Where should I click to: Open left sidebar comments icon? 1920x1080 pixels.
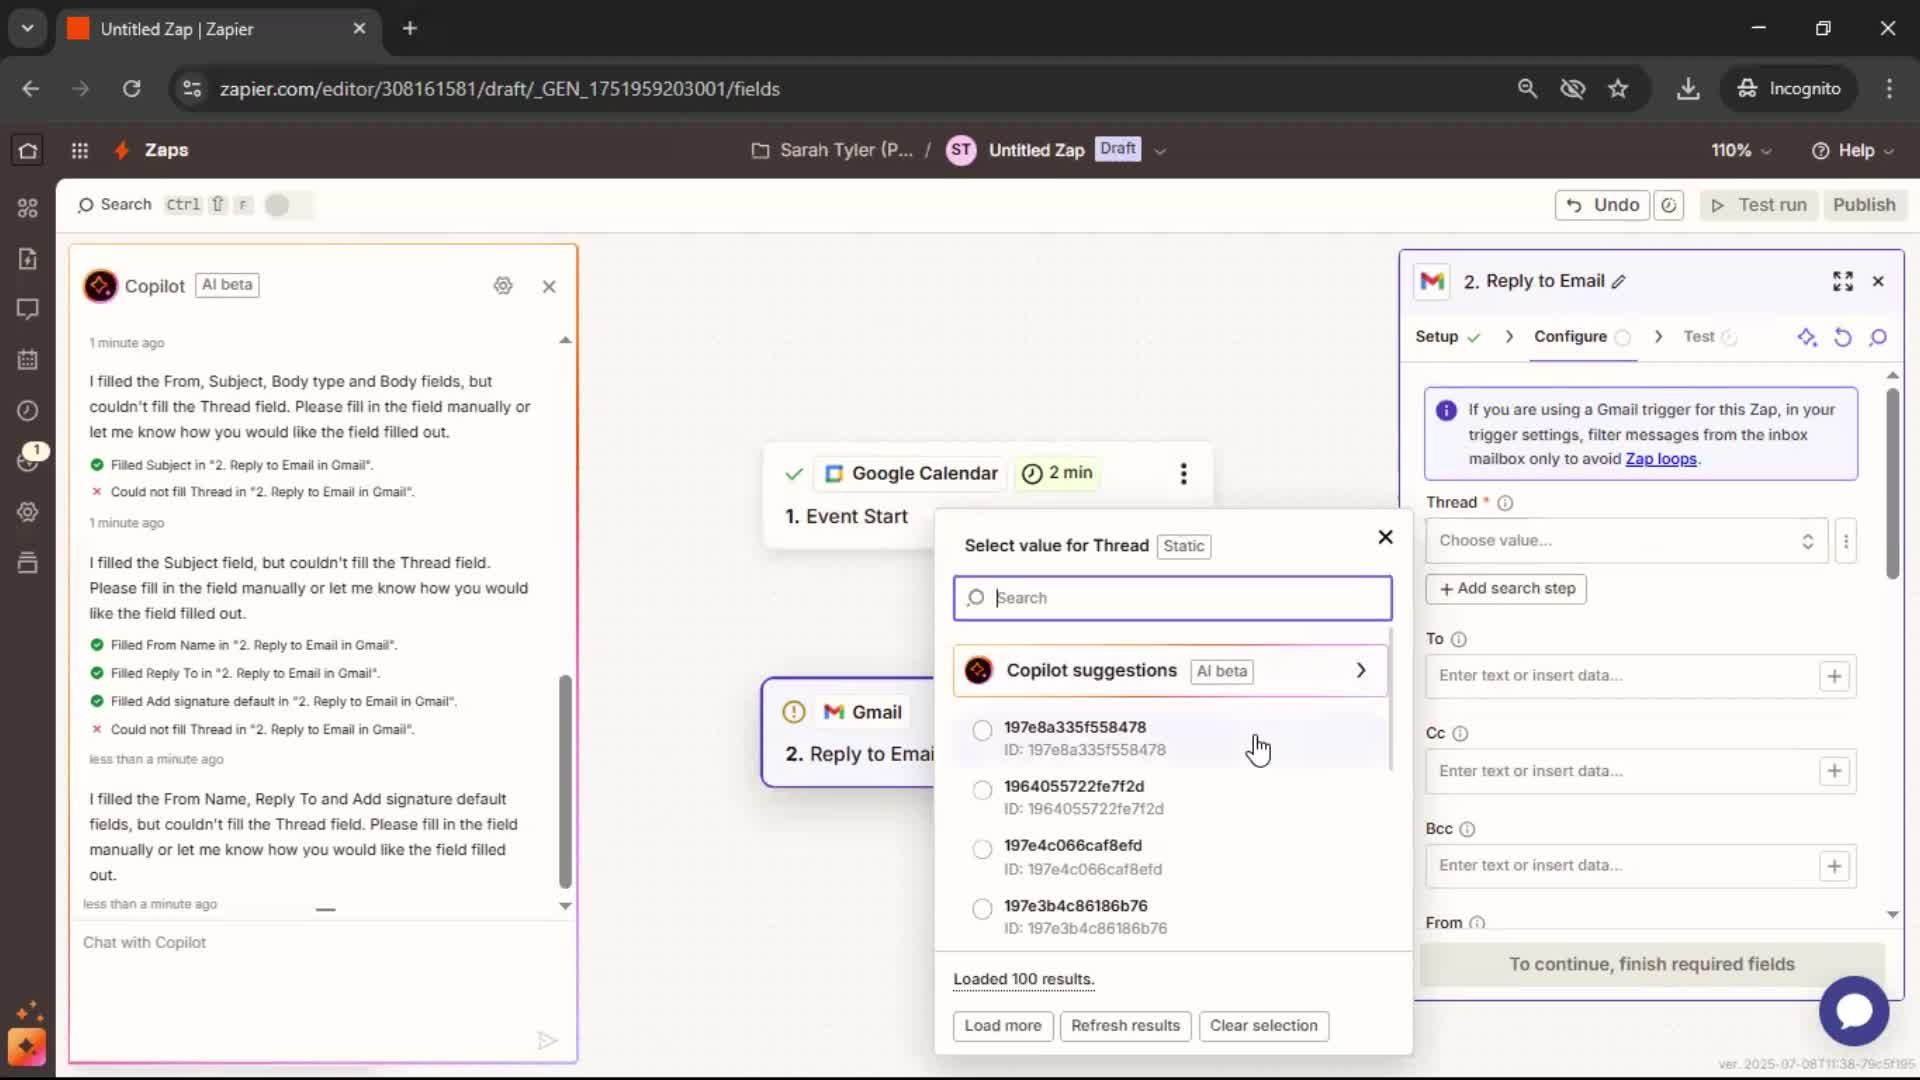click(28, 309)
